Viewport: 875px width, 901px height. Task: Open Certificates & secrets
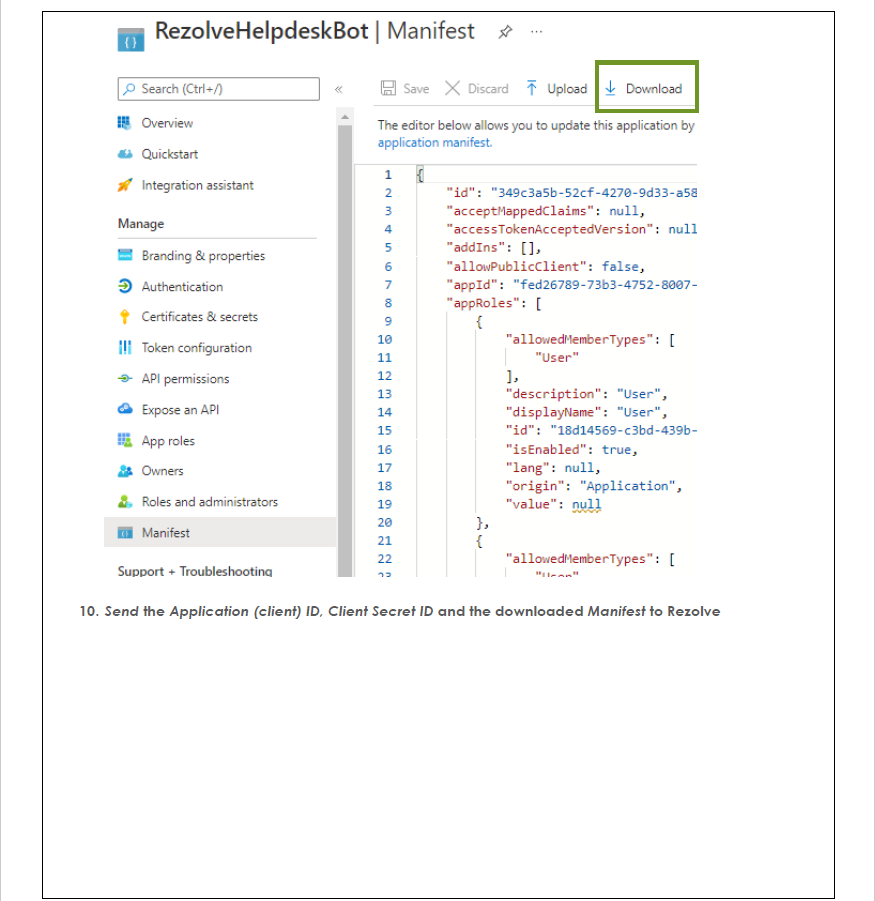[200, 317]
